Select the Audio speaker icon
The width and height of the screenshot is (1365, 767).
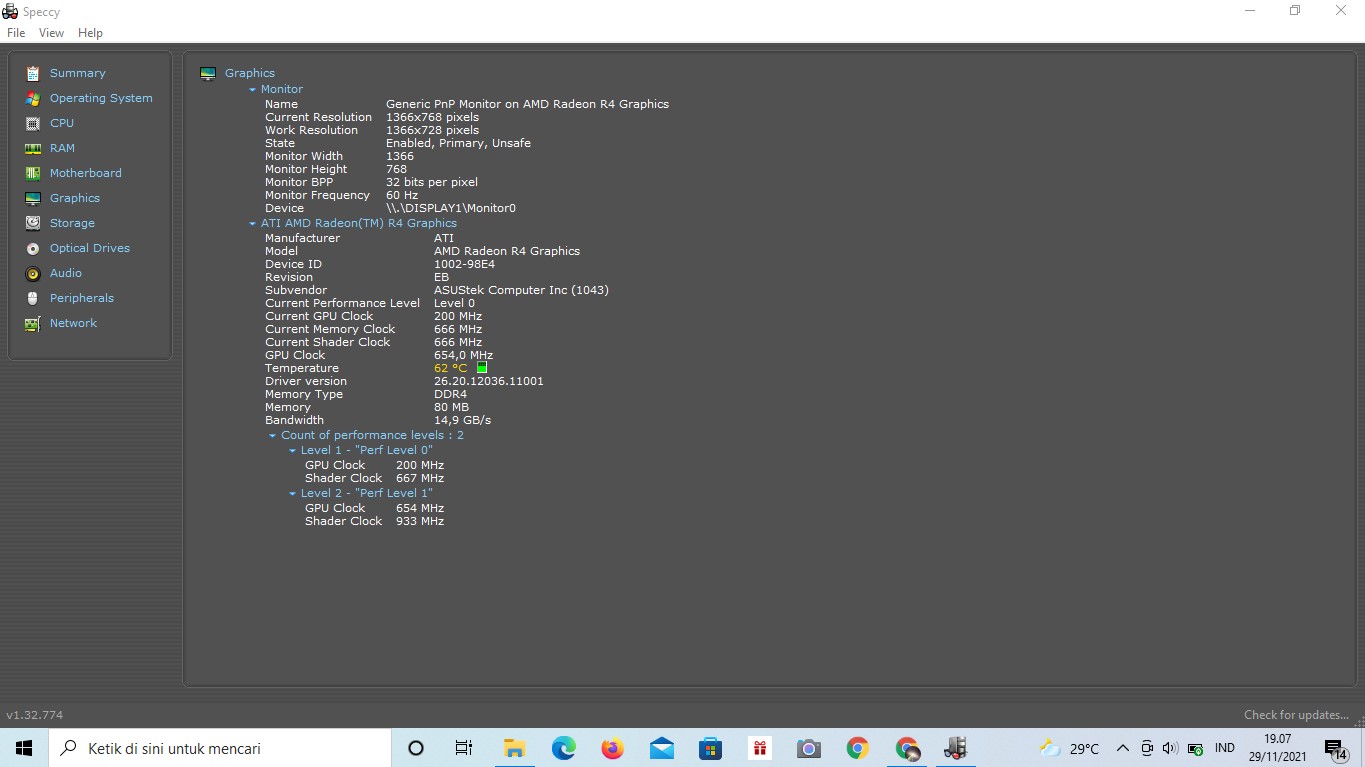tap(33, 273)
